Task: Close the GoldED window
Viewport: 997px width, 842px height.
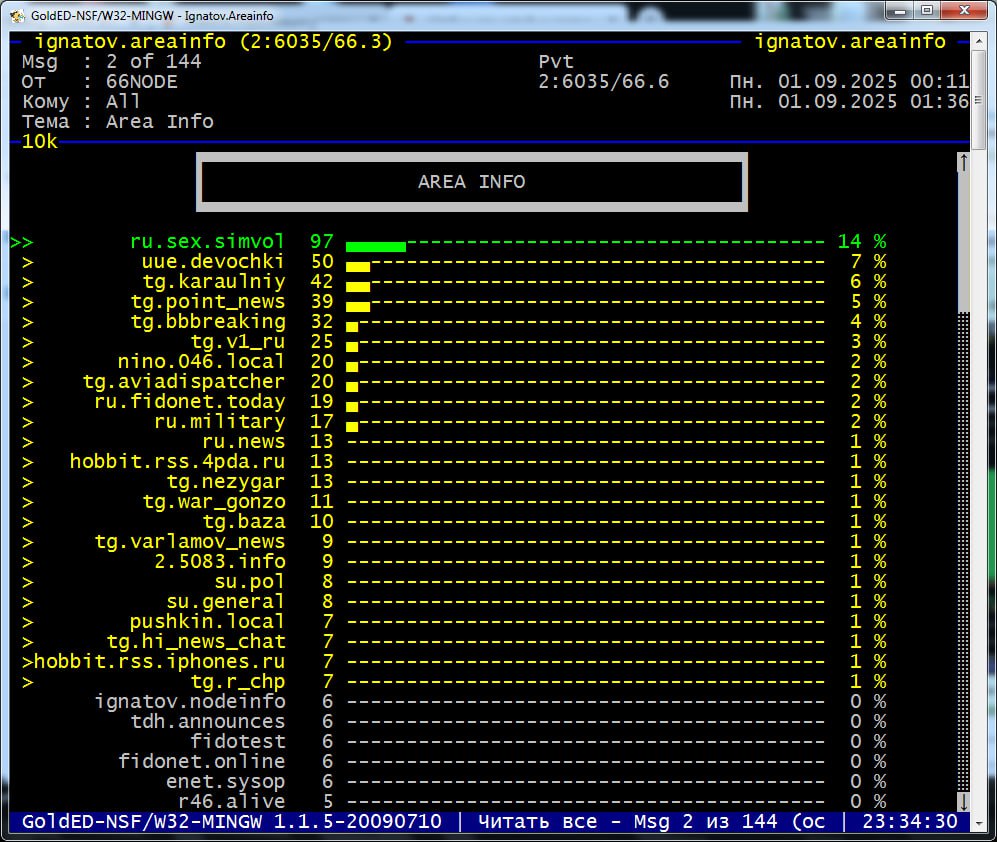Action: tap(967, 12)
